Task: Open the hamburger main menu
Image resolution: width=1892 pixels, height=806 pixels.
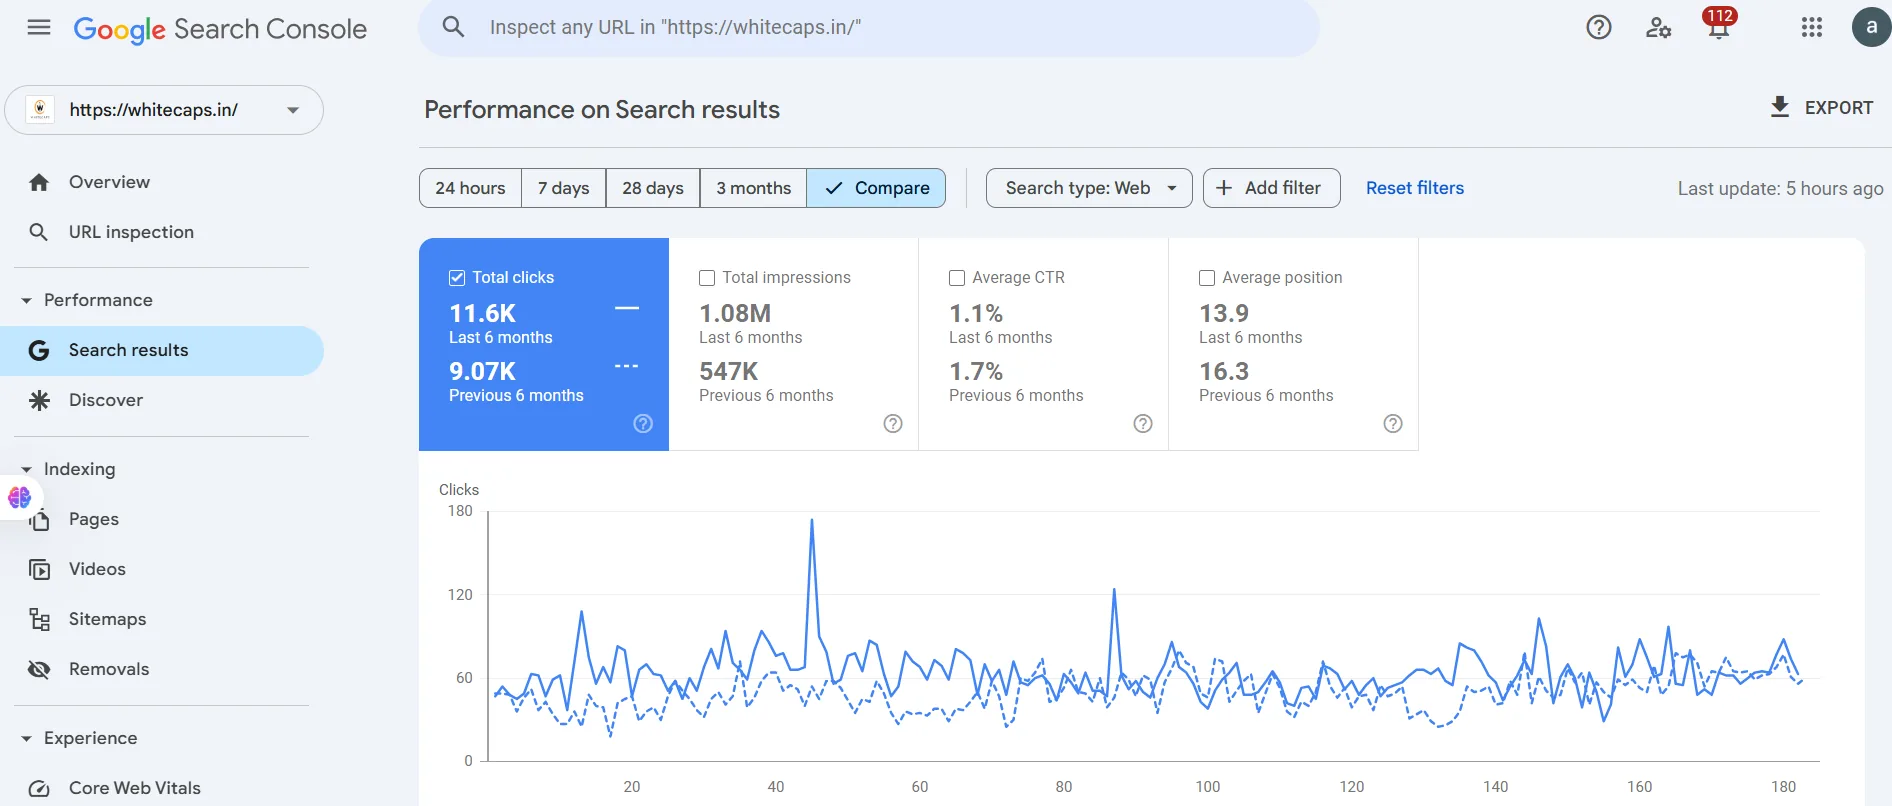Action: click(39, 27)
